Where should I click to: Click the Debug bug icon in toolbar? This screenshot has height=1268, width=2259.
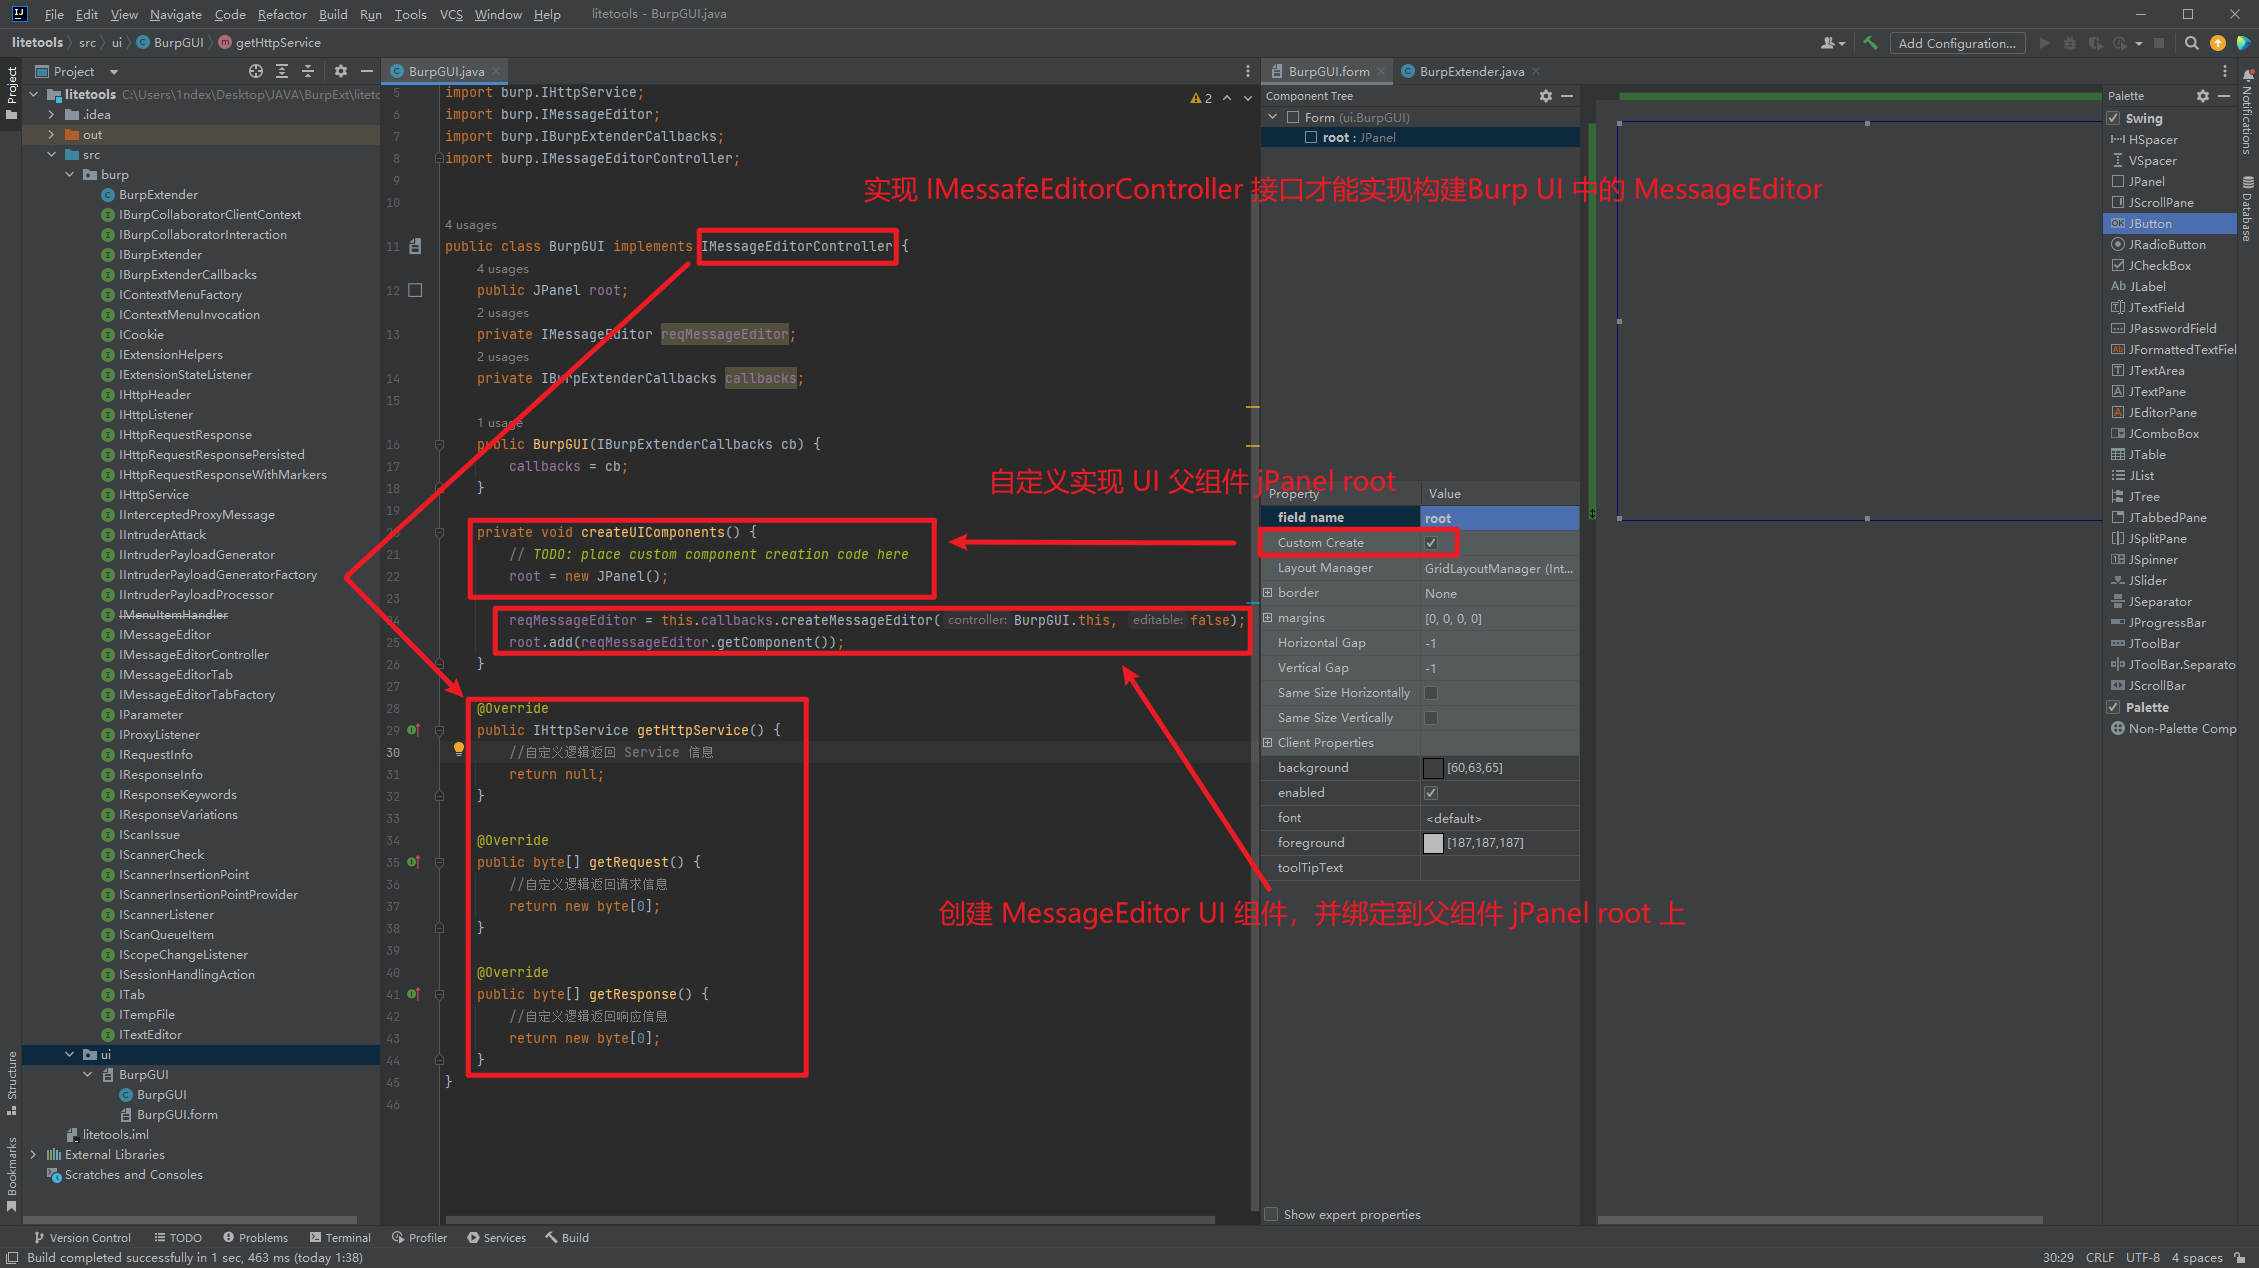(x=2070, y=43)
